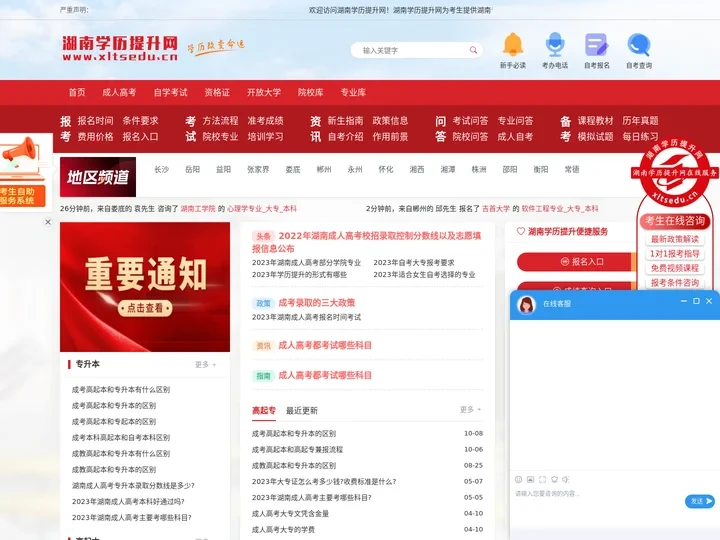This screenshot has width=720, height=540.
Task: Click the emoji icon in chat toolbar
Action: (x=518, y=479)
